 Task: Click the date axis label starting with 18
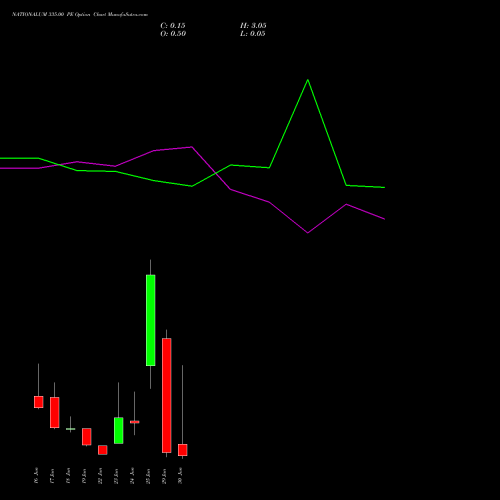68,476
